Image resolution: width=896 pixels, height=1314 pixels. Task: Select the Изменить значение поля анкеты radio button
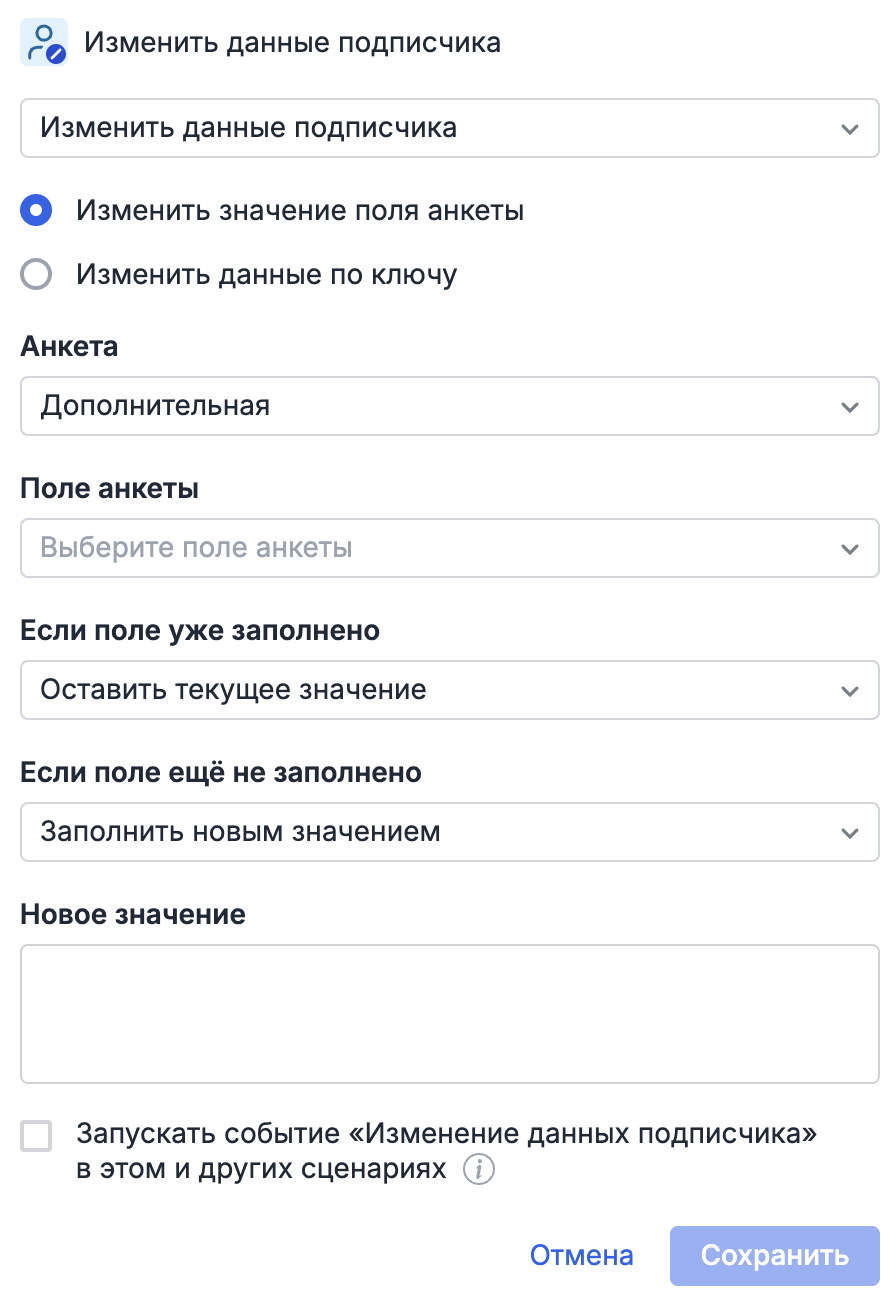36,211
